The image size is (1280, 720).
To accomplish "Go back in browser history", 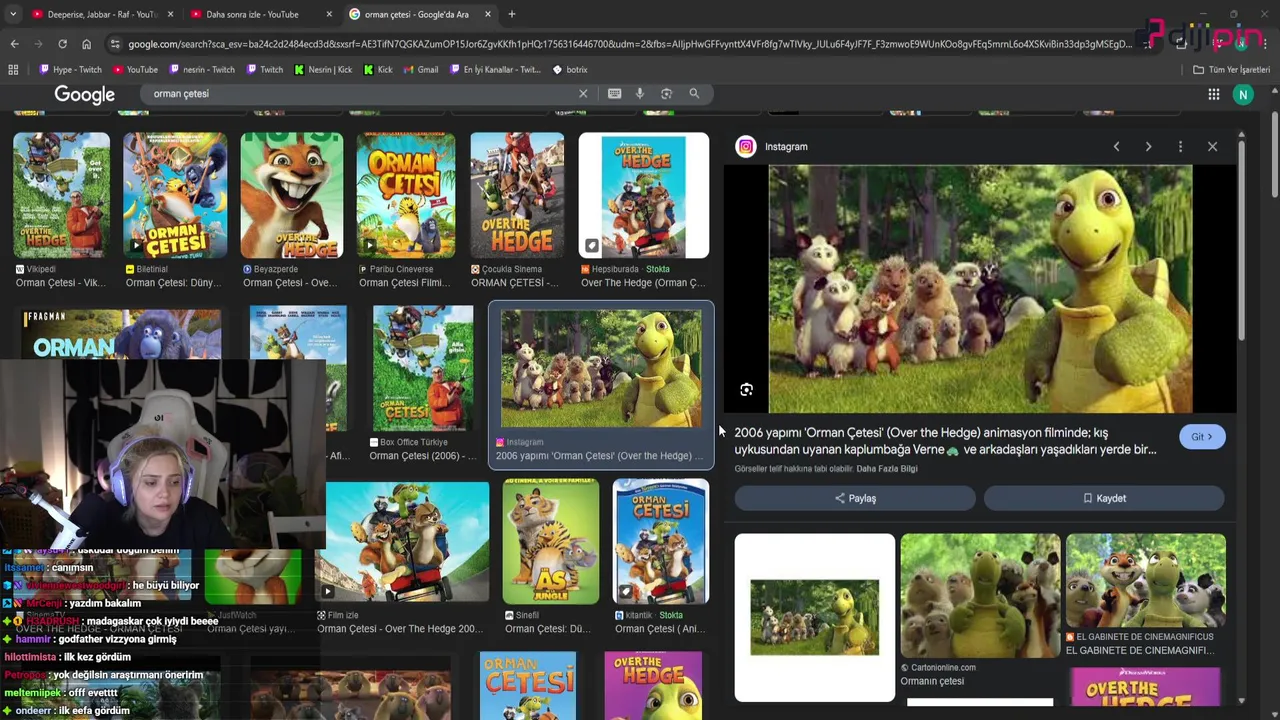I will pos(14,44).
